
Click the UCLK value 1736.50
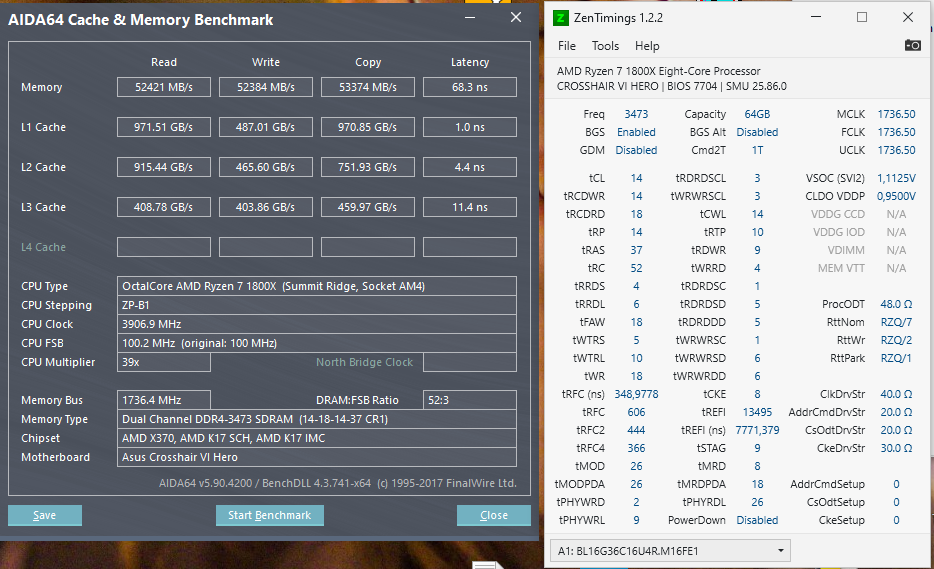pos(896,150)
